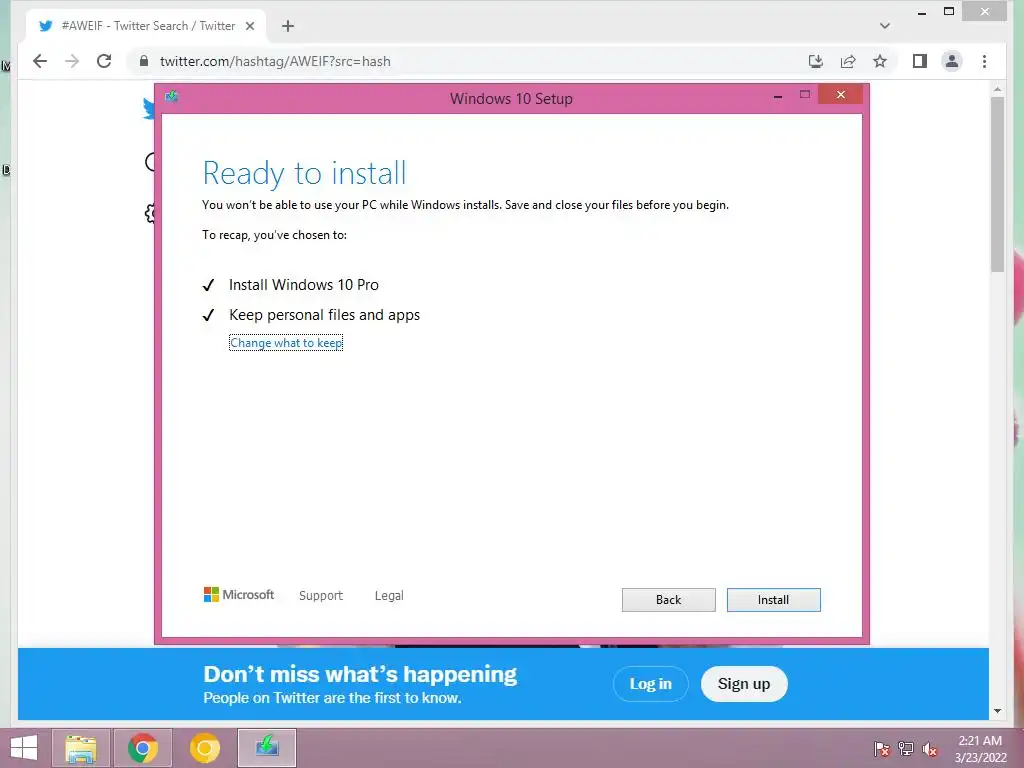
Task: Click the network tray icon
Action: (906, 748)
